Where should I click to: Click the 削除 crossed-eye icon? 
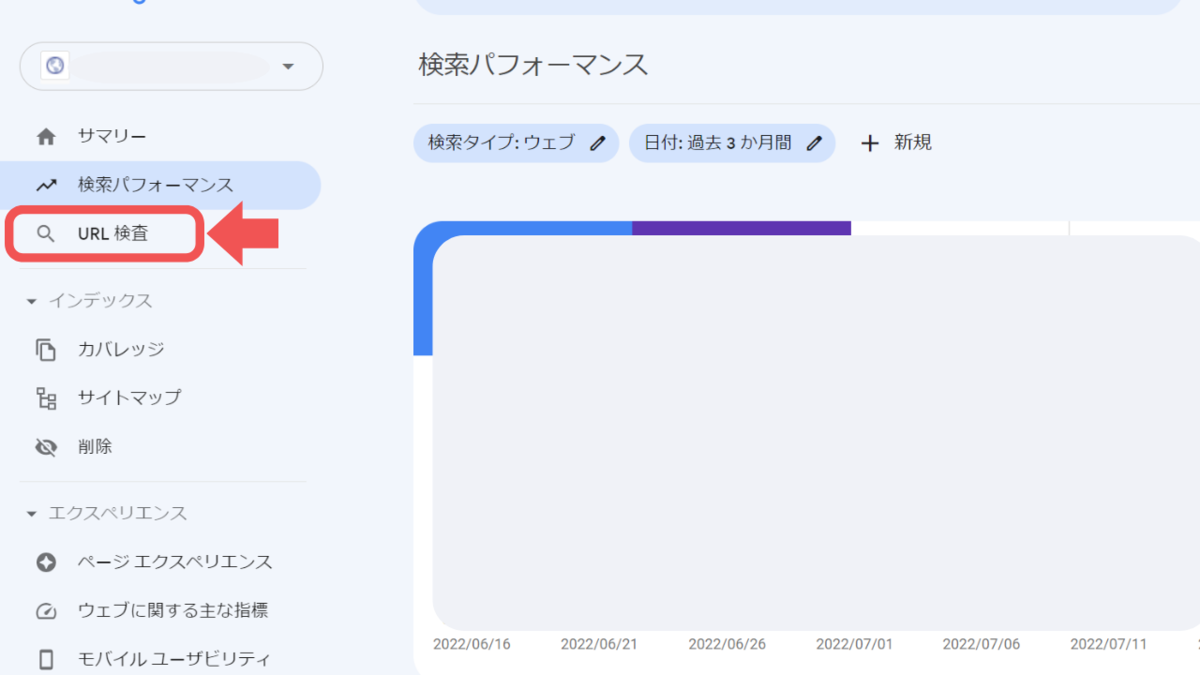[46, 447]
